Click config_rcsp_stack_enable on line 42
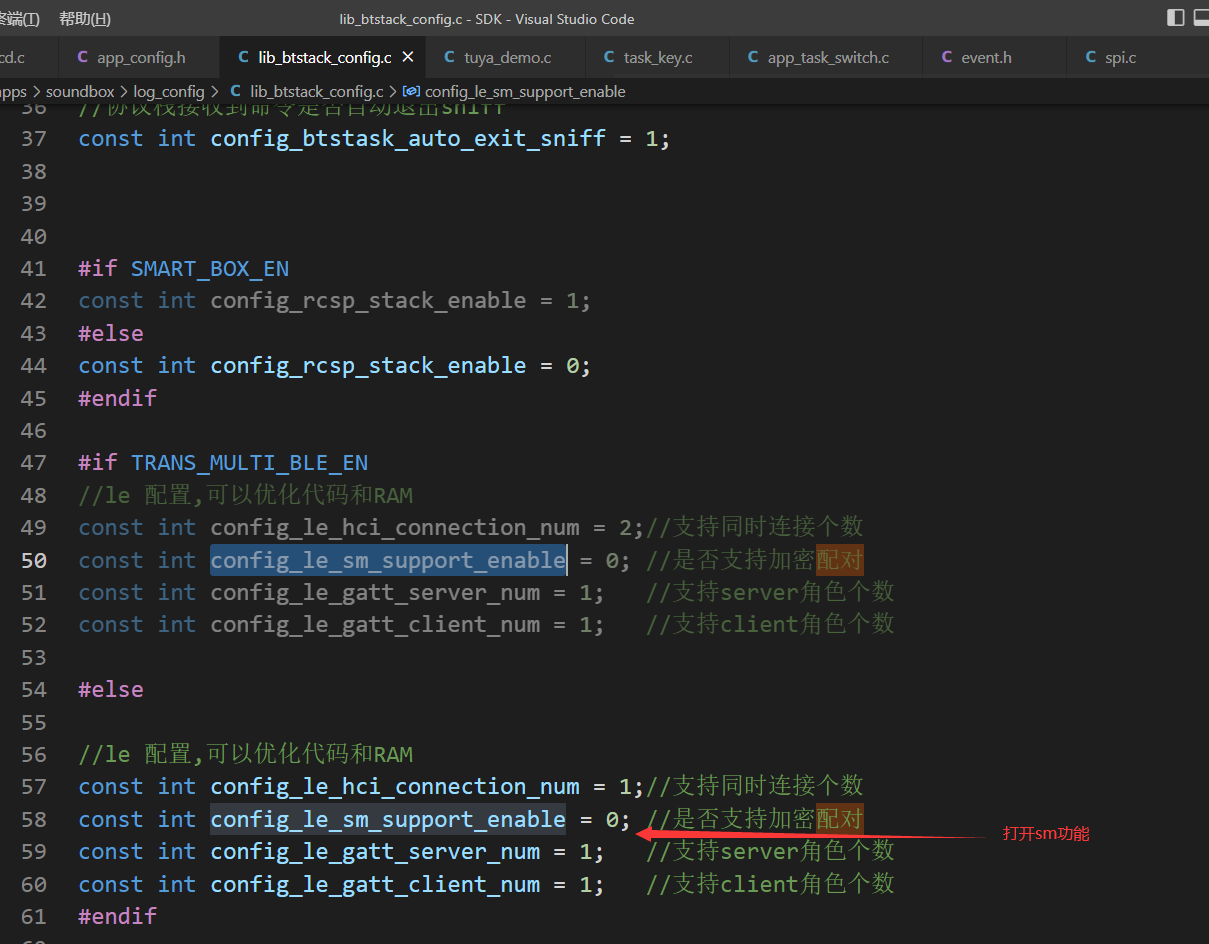Viewport: 1209px width, 944px height. point(368,300)
